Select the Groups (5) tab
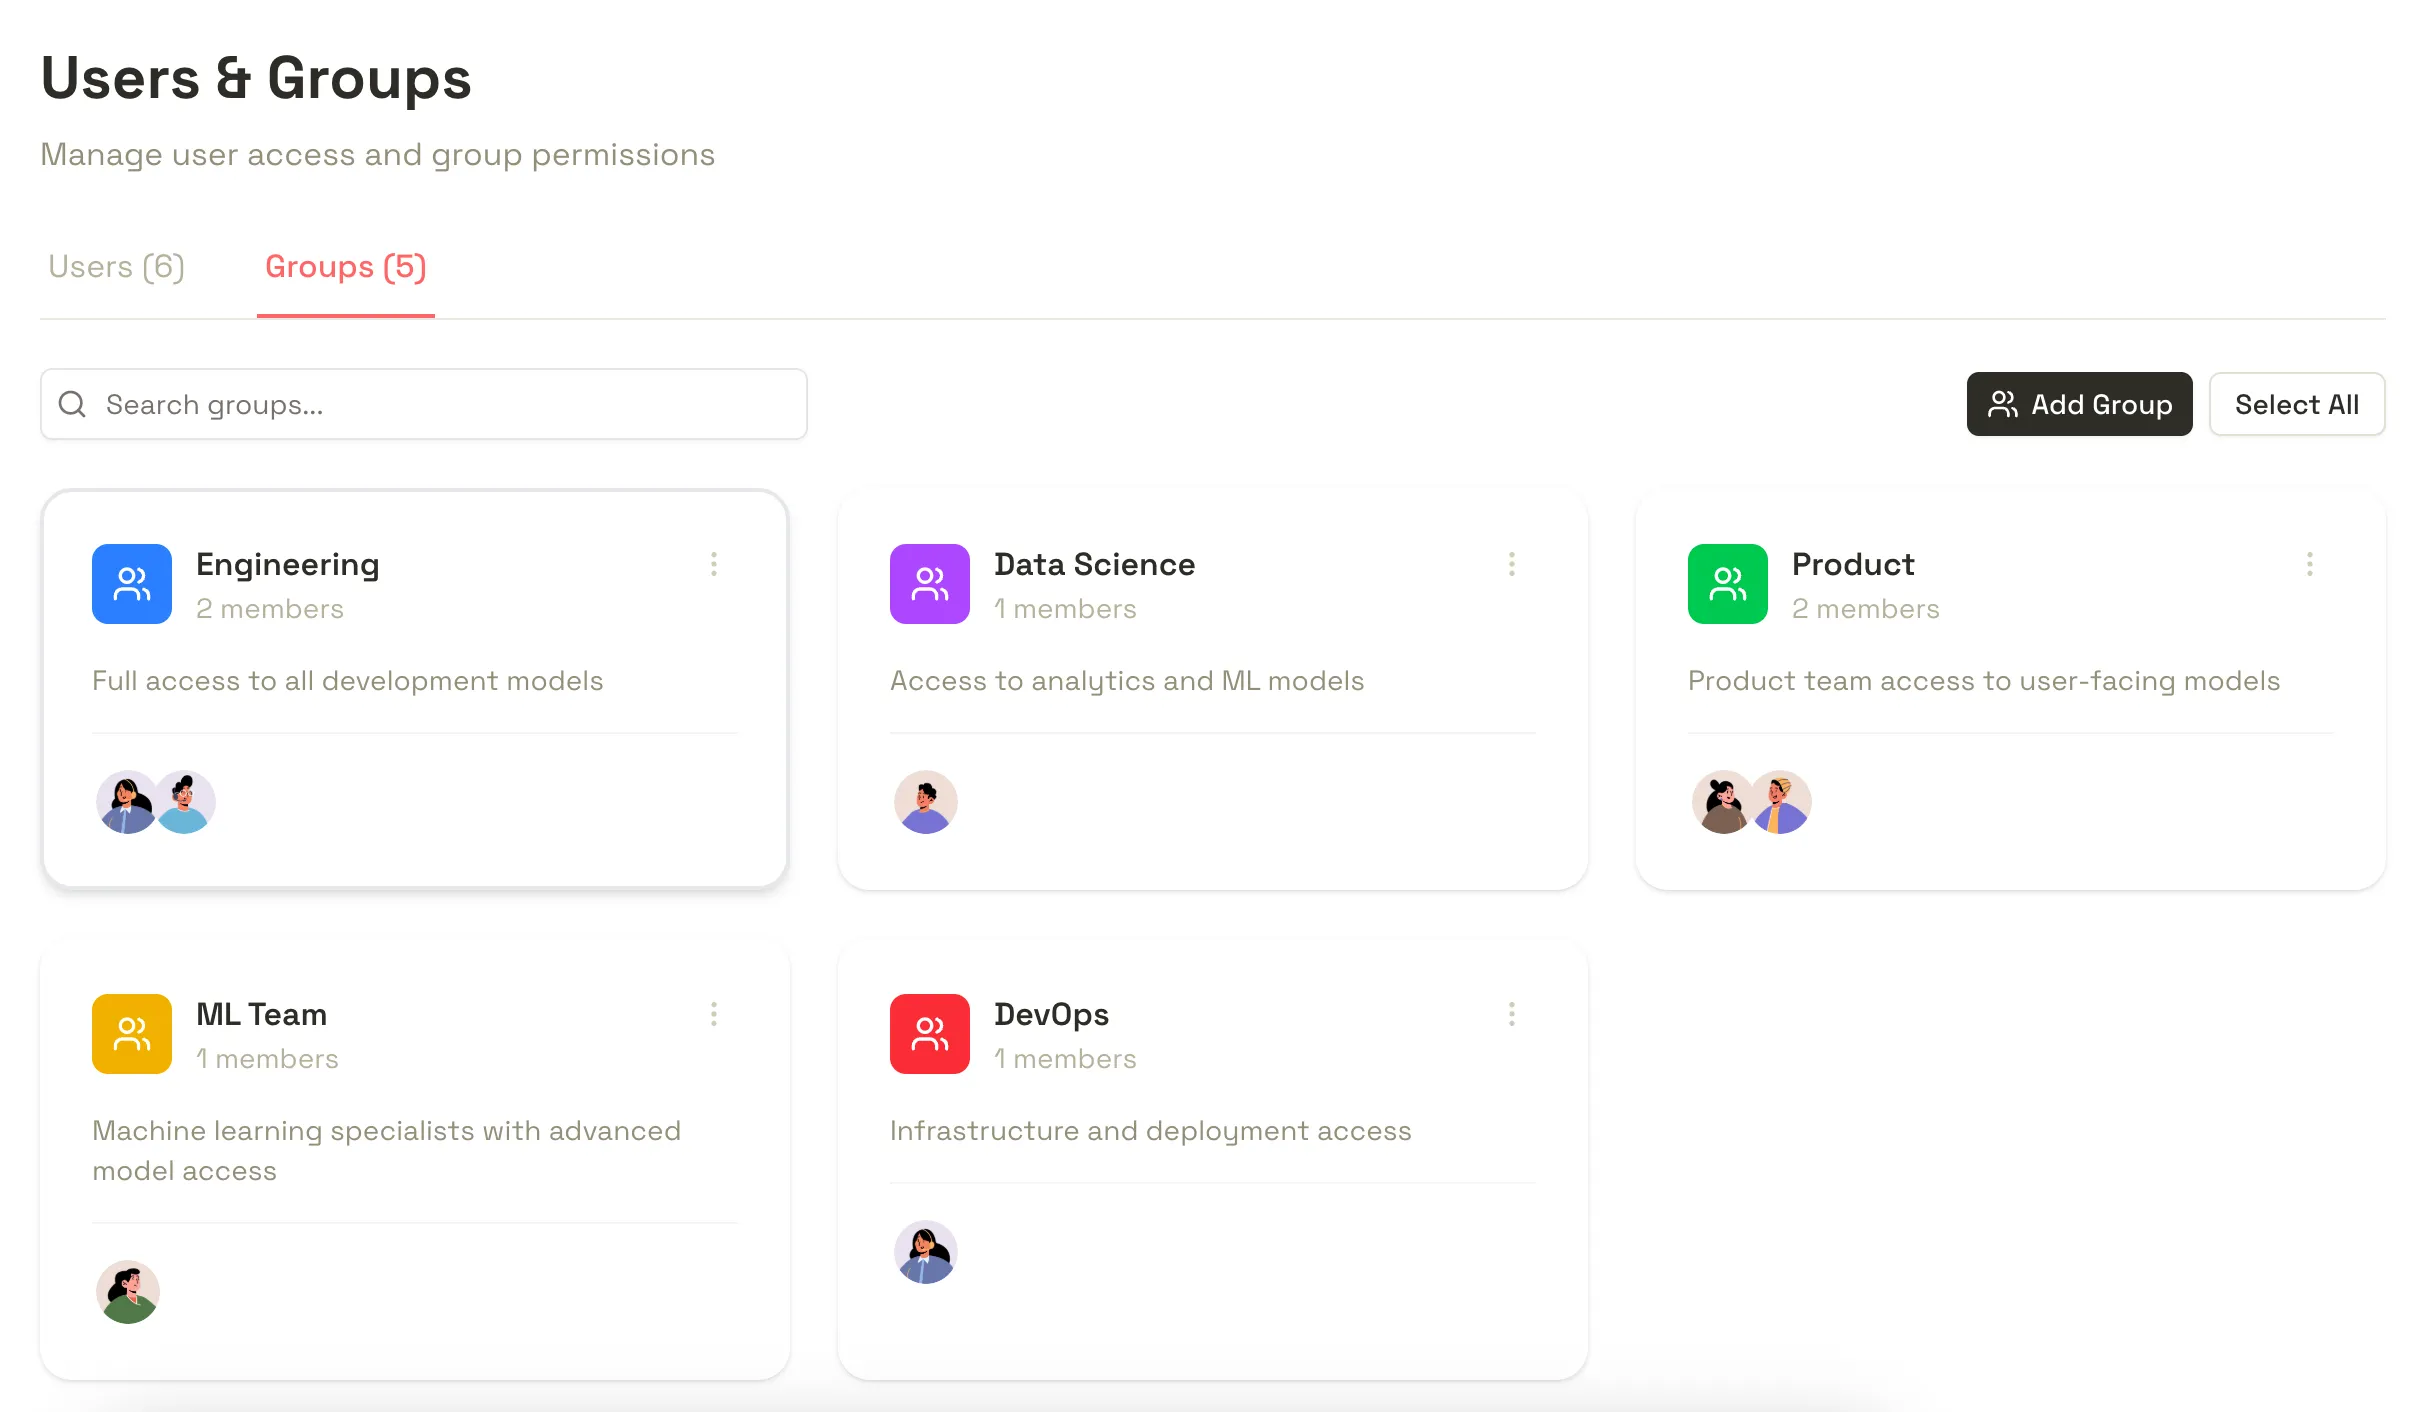2420x1412 pixels. pos(345,267)
